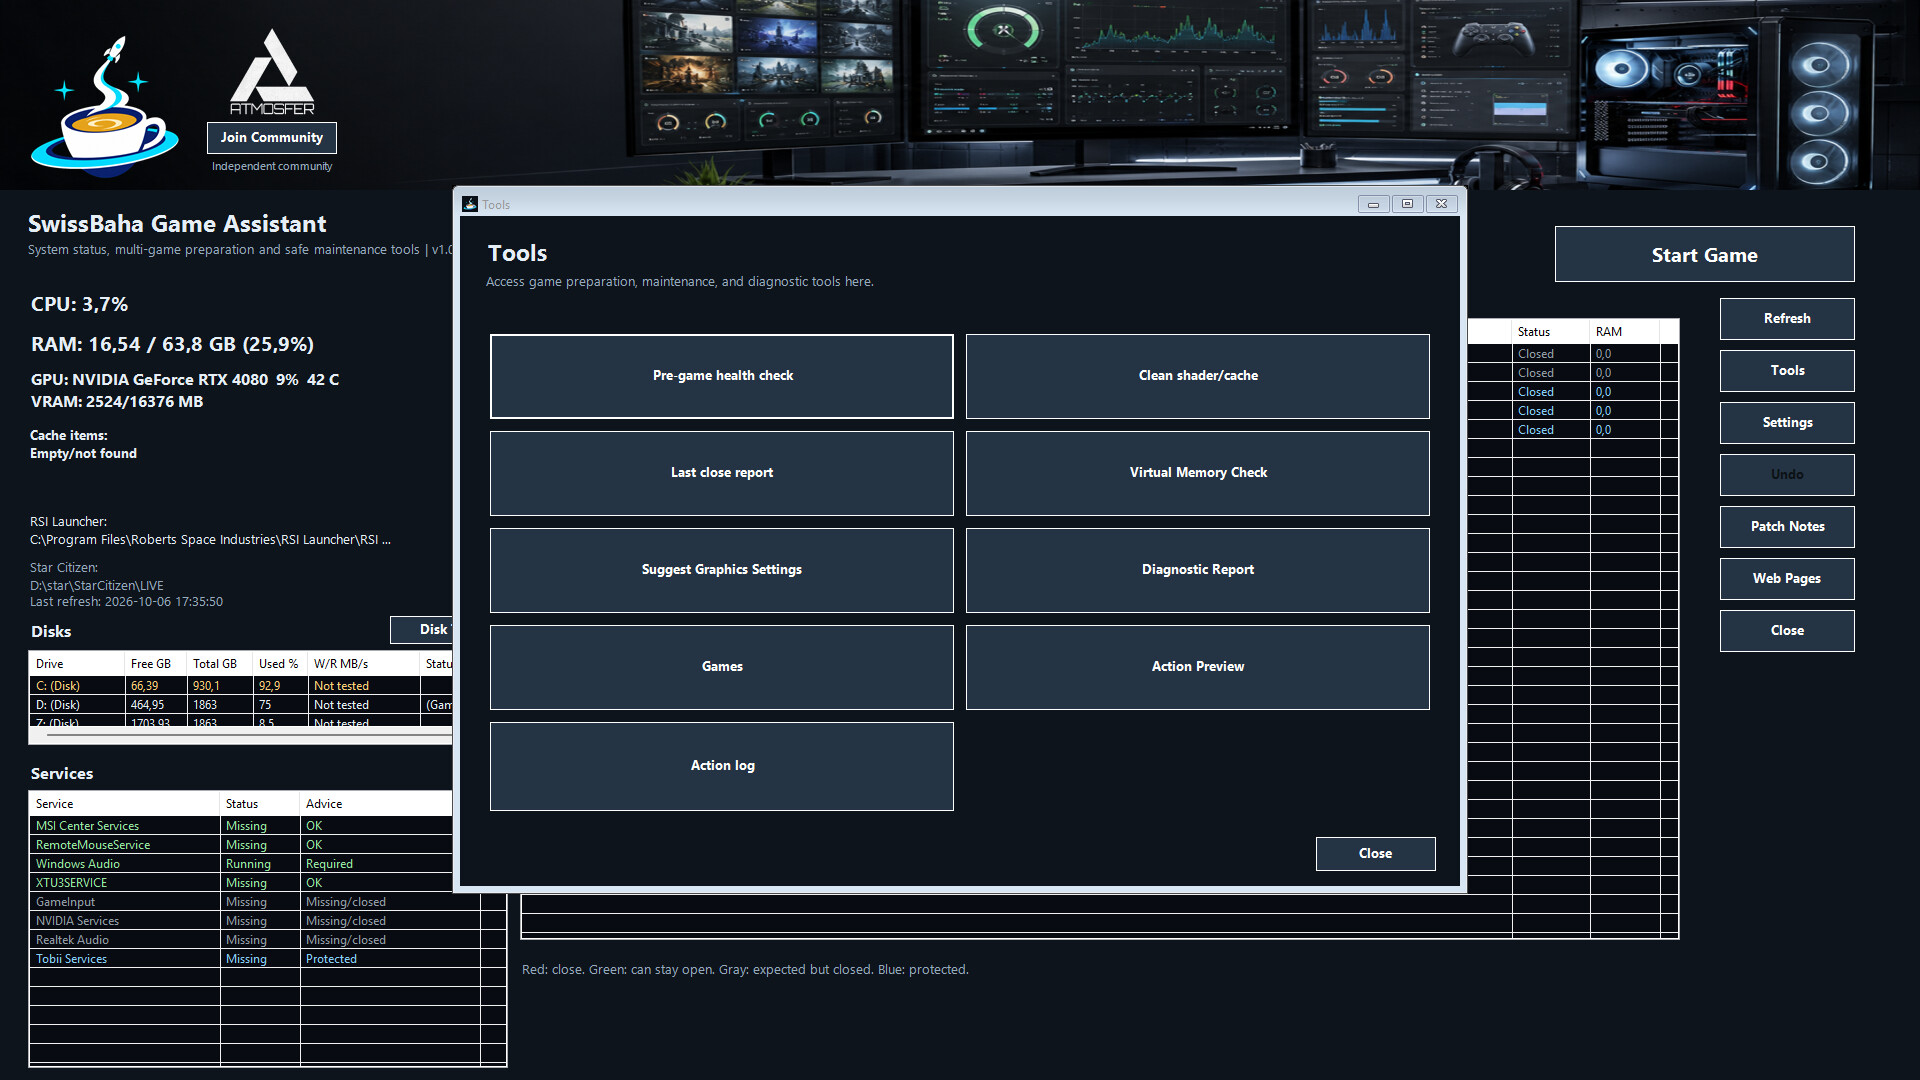The width and height of the screenshot is (1920, 1080).
Task: Open Suggest Graphics Settings
Action: pyautogui.click(x=722, y=570)
